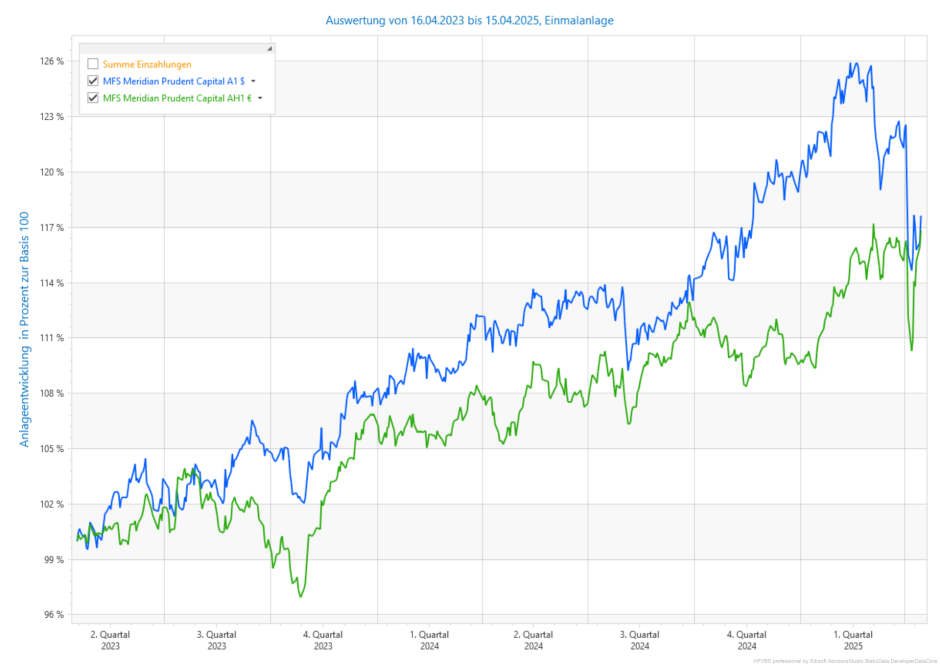Click the '1. Quartal 2024' axis label
Screen dimensions: 940x665
[x=429, y=640]
